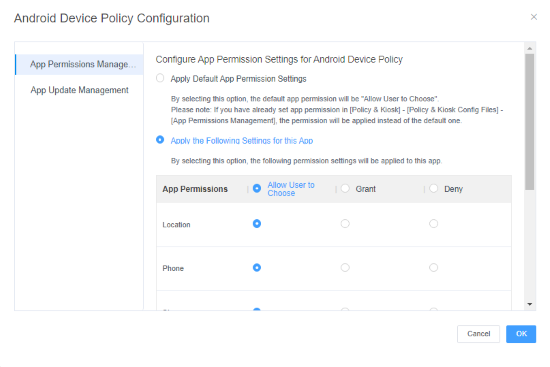This screenshot has width=550, height=367.
Task: Click the Grant column label text
Action: [x=365, y=189]
